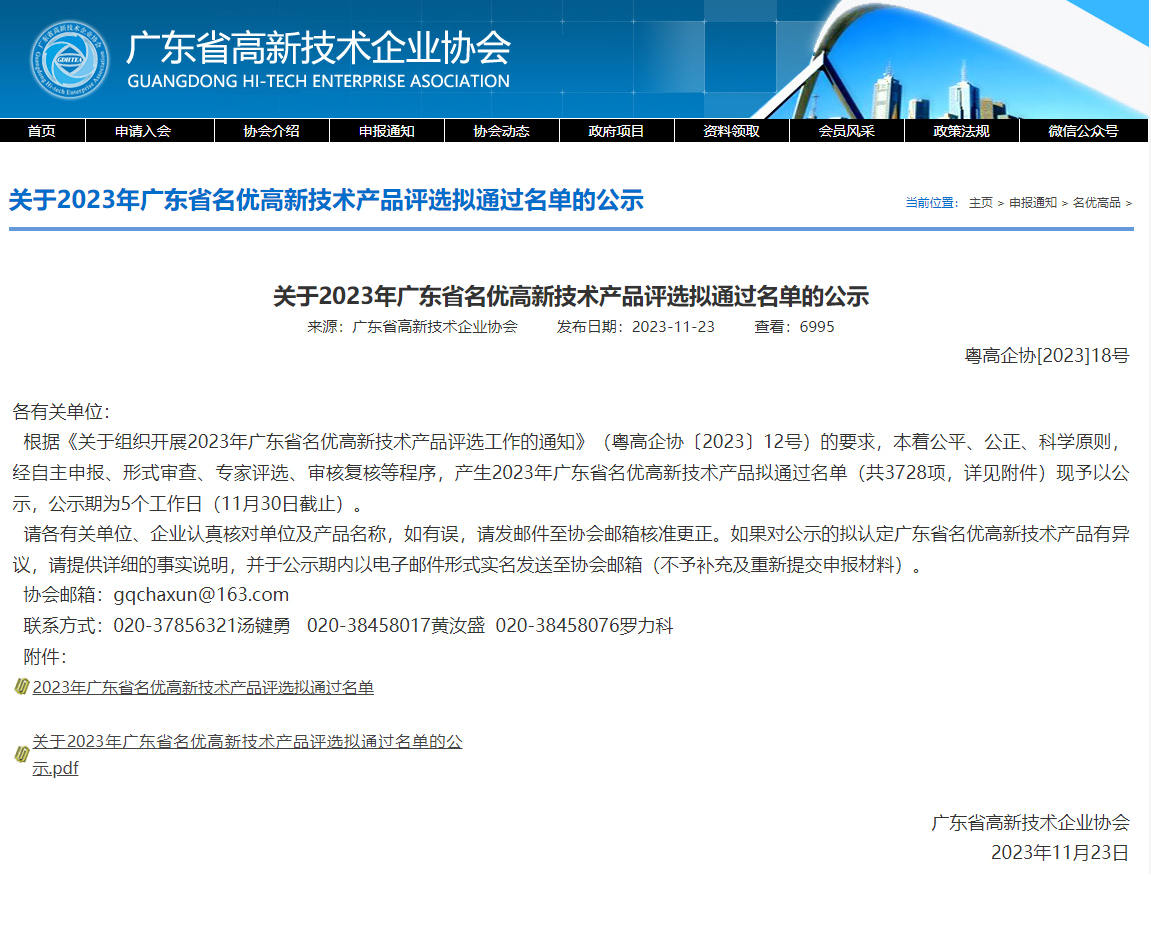
Task: Click blue page heading 关于2023年广东省名优高新技术产品
Action: [x=326, y=200]
